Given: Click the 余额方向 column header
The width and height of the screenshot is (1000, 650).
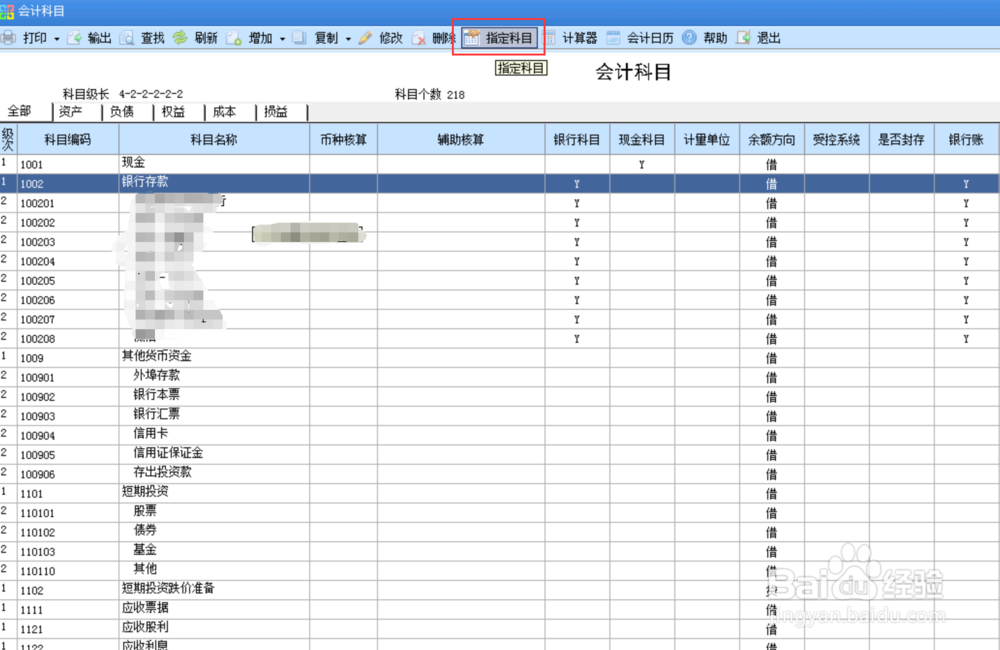Looking at the screenshot, I should (772, 140).
